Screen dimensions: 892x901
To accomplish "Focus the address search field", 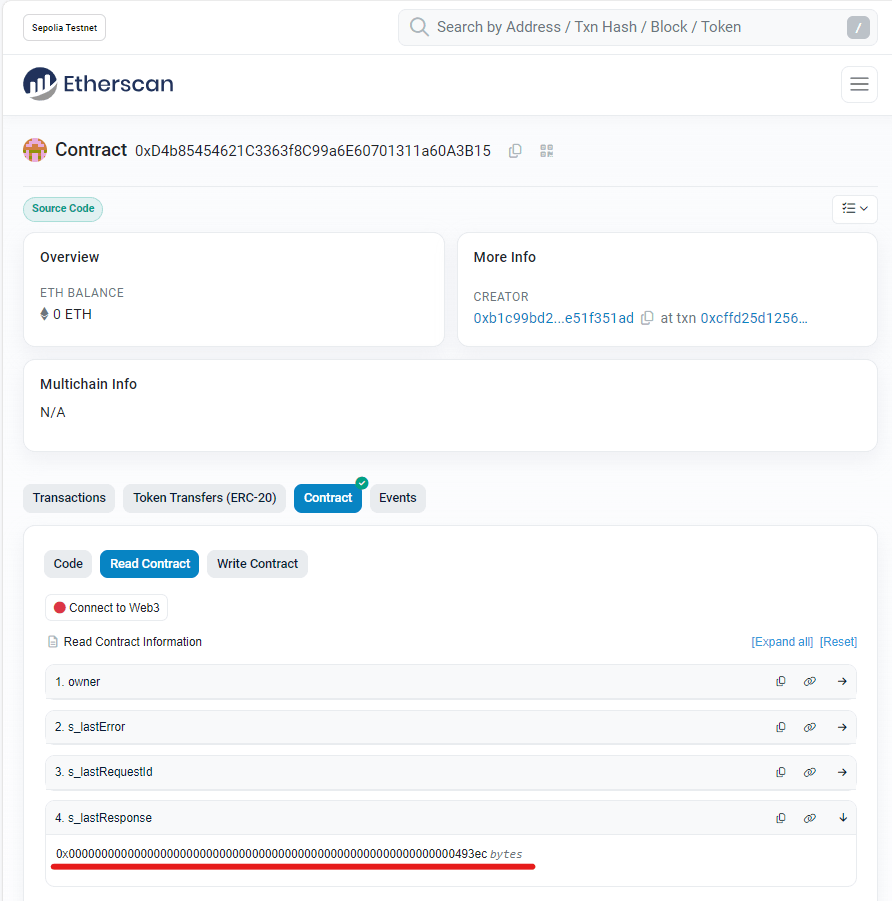I will coord(638,27).
